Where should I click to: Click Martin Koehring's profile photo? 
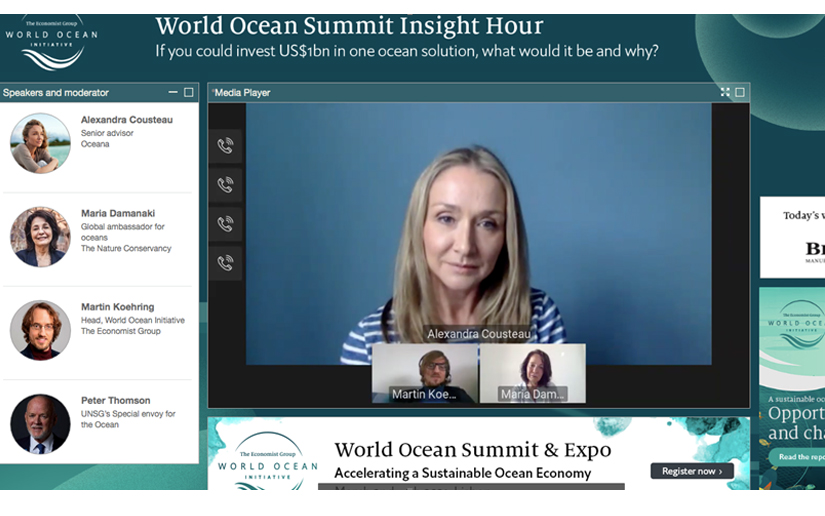[41, 330]
